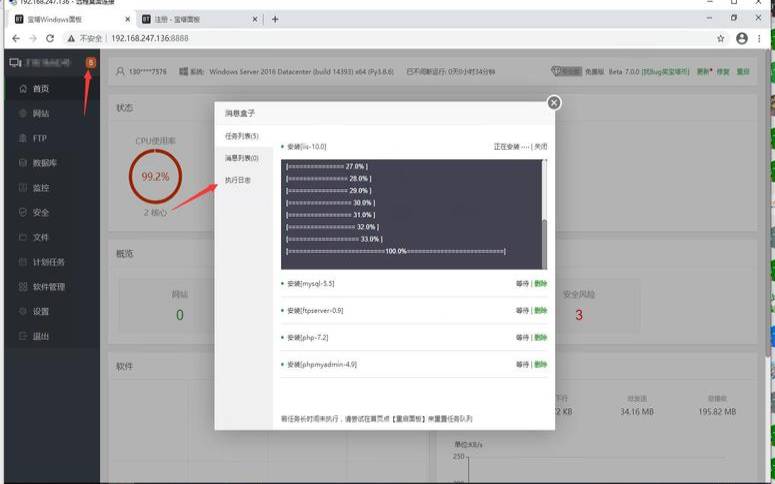Switch to the 注册 - 宝塔面板 browser tab
This screenshot has height=484, width=775.
click(198, 19)
